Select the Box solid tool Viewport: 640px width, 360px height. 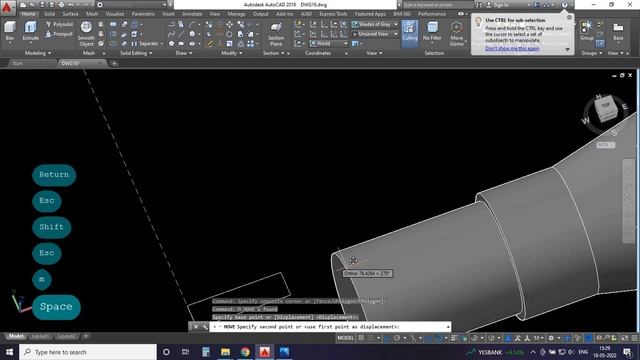pyautogui.click(x=10, y=31)
